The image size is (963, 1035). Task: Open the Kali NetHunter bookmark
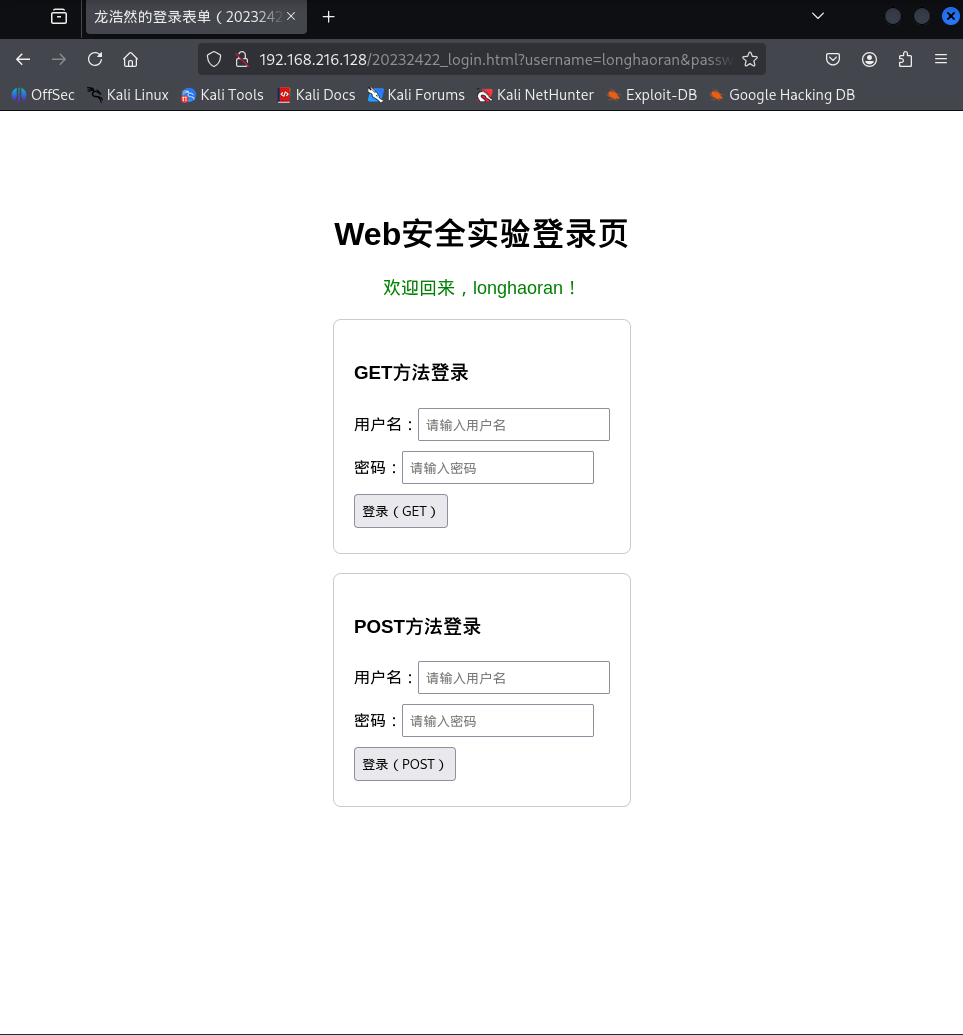pos(535,95)
